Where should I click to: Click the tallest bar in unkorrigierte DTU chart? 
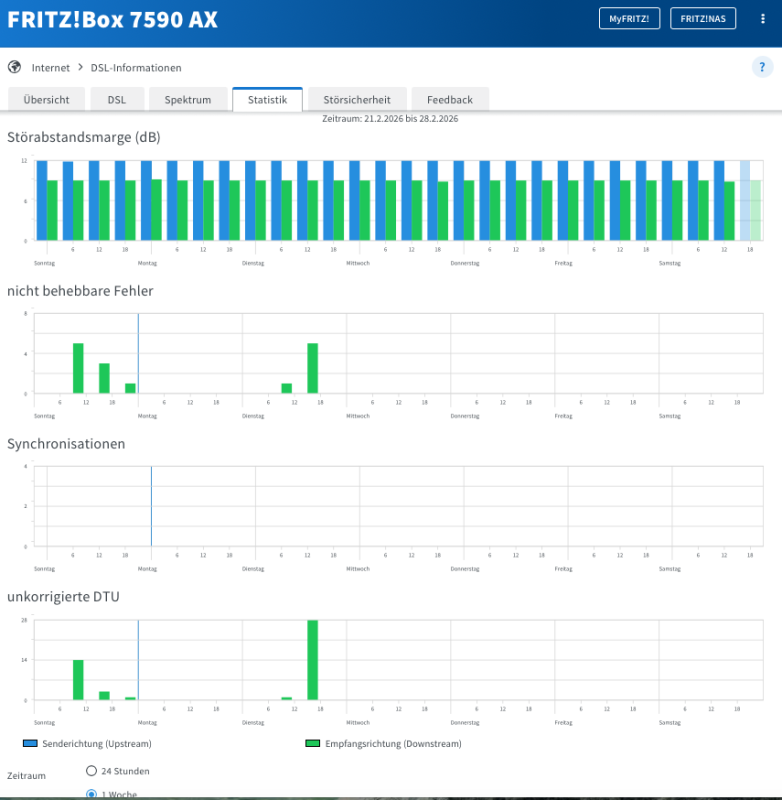pyautogui.click(x=313, y=660)
